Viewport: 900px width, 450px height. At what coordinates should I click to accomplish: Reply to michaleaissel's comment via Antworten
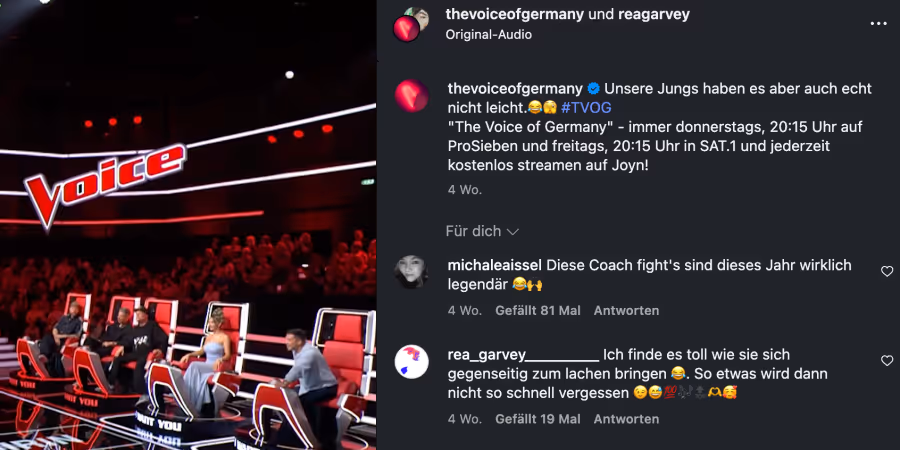626,311
